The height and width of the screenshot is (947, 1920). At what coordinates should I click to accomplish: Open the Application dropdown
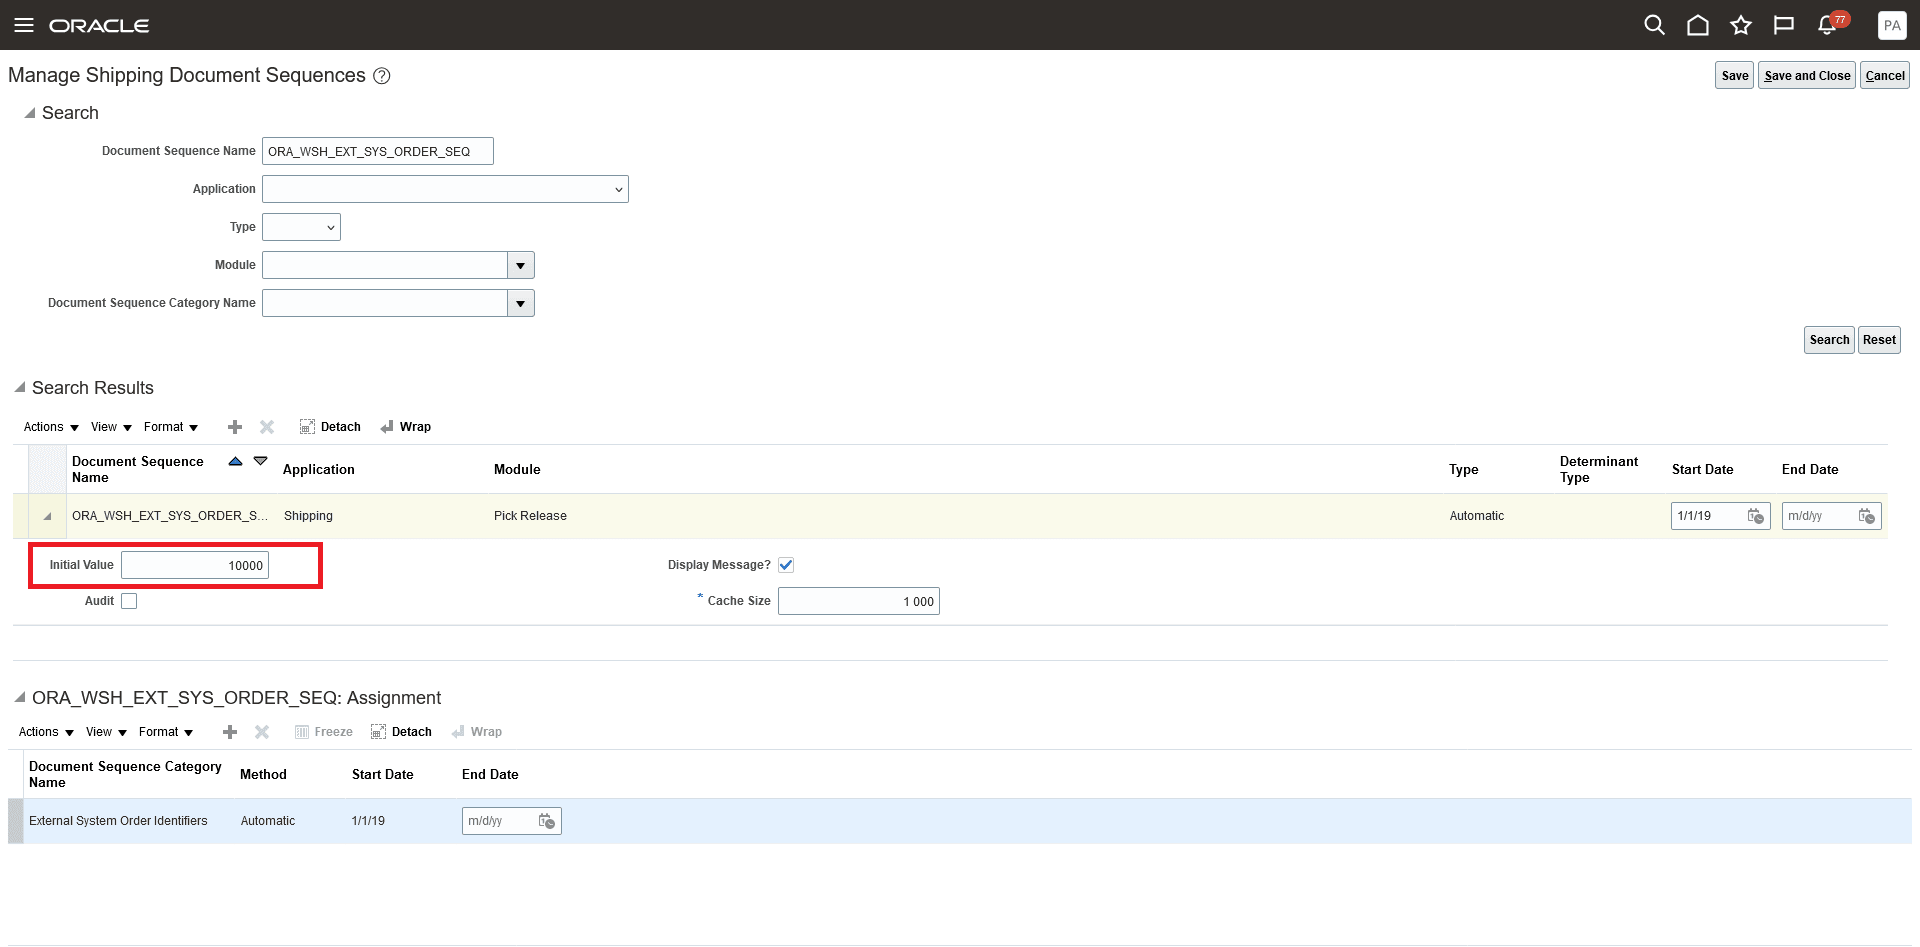click(x=445, y=189)
